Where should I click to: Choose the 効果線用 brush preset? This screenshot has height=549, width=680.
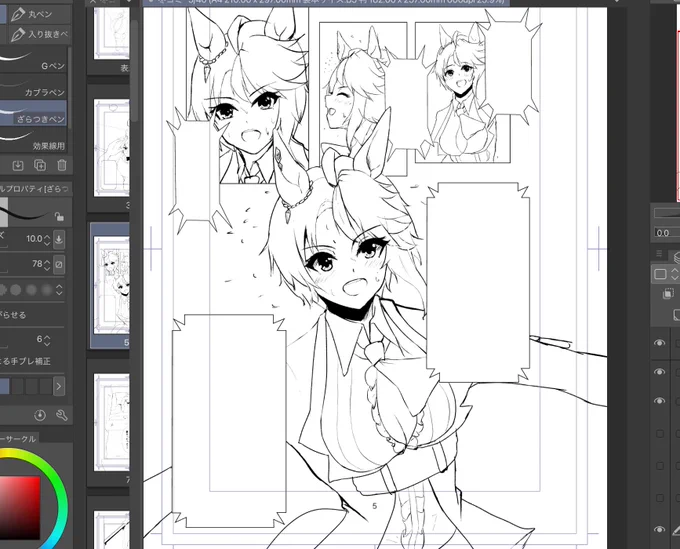33,140
